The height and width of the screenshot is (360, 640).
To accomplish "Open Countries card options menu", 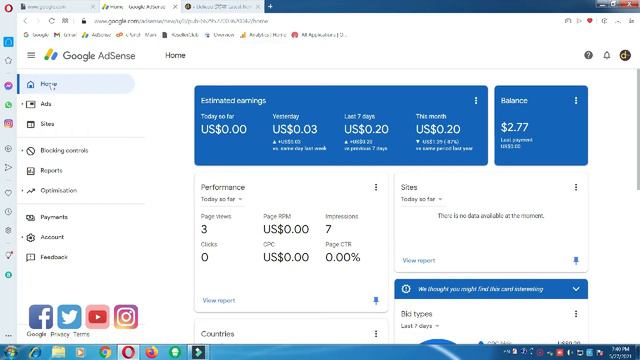I will click(376, 334).
